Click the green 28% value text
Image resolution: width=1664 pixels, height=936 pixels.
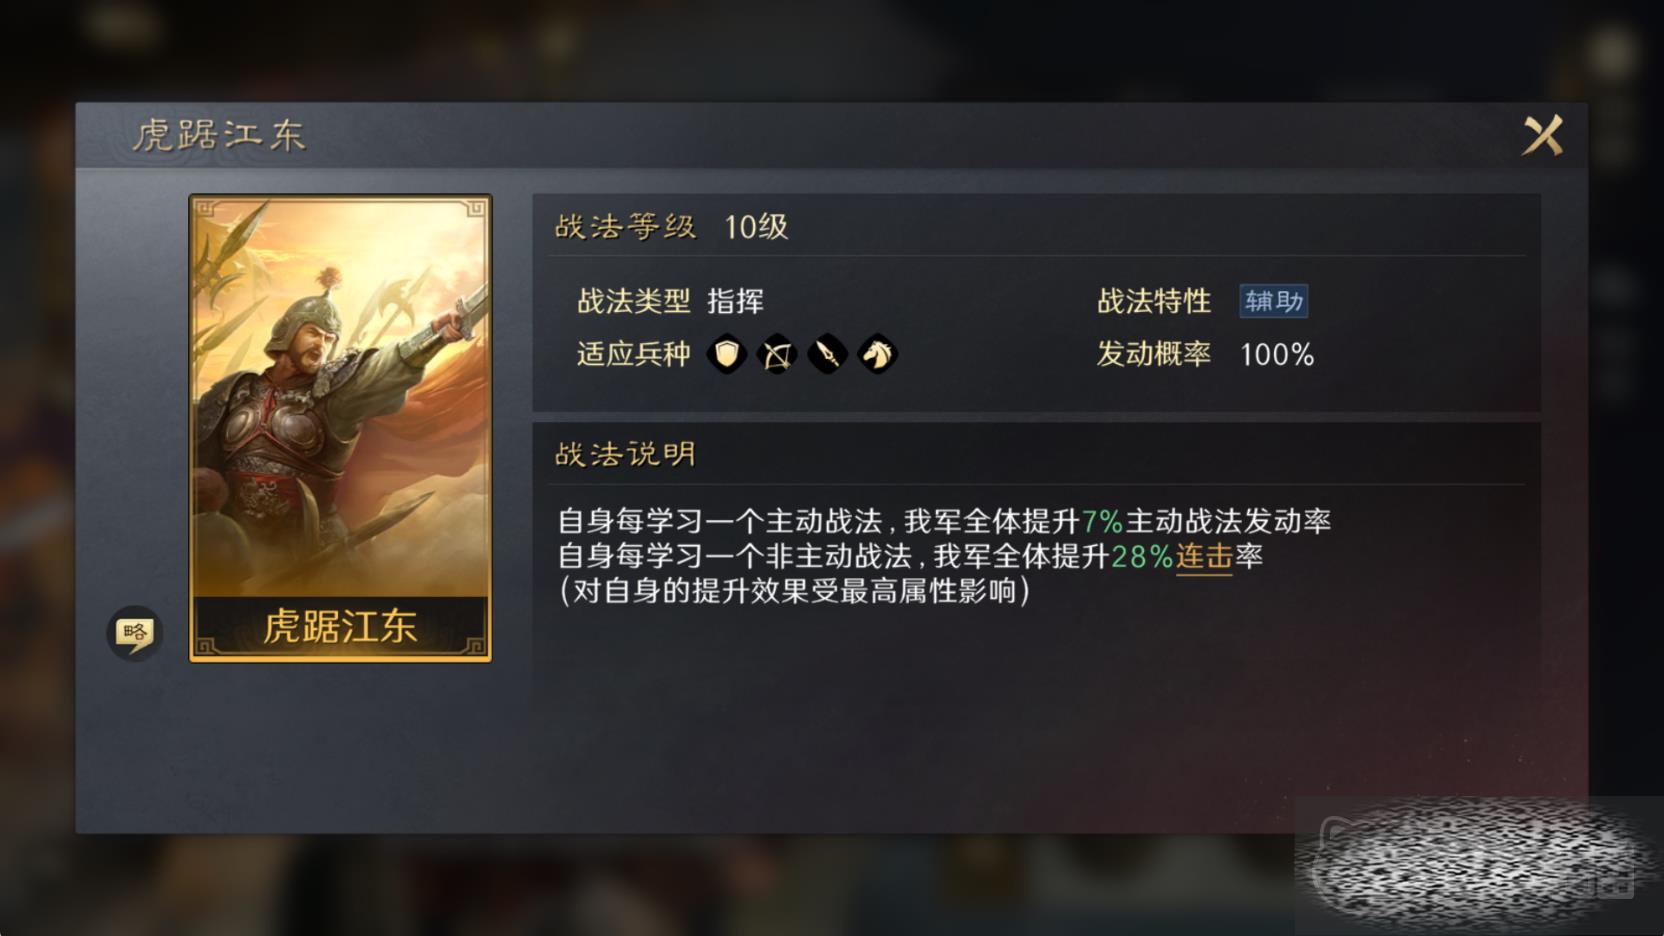[1142, 556]
